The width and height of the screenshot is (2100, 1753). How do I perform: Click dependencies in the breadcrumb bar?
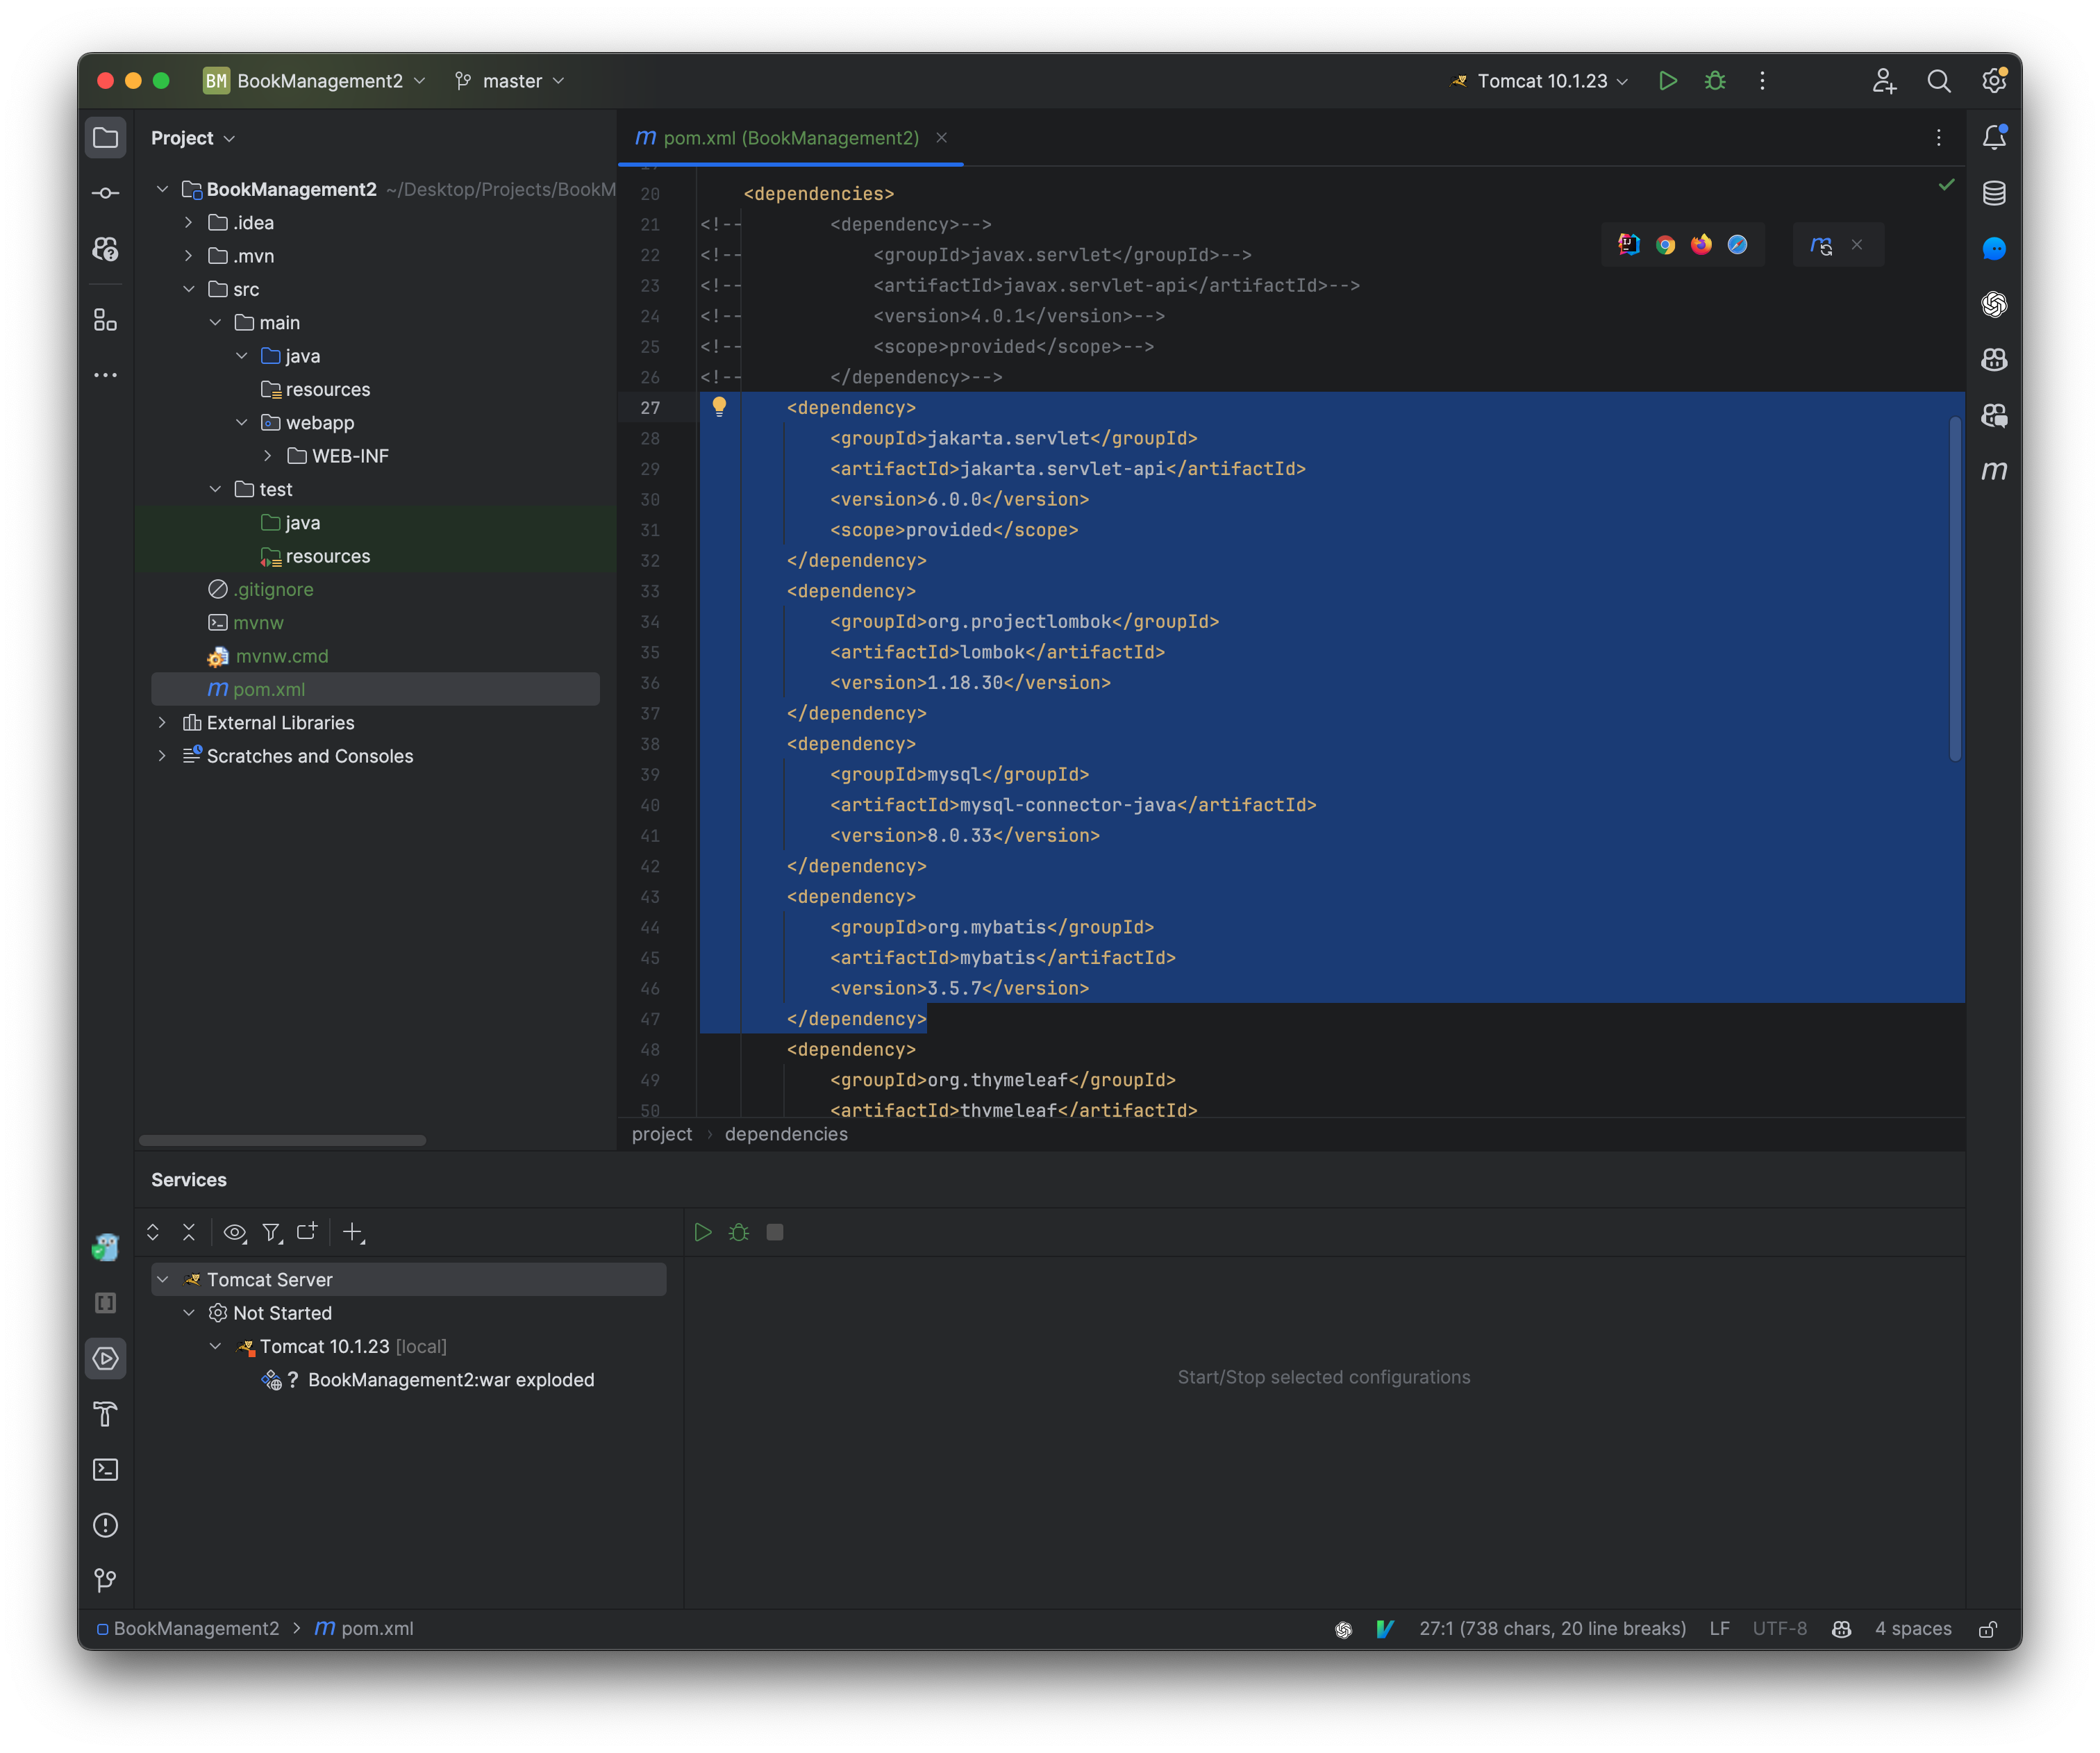click(786, 1134)
